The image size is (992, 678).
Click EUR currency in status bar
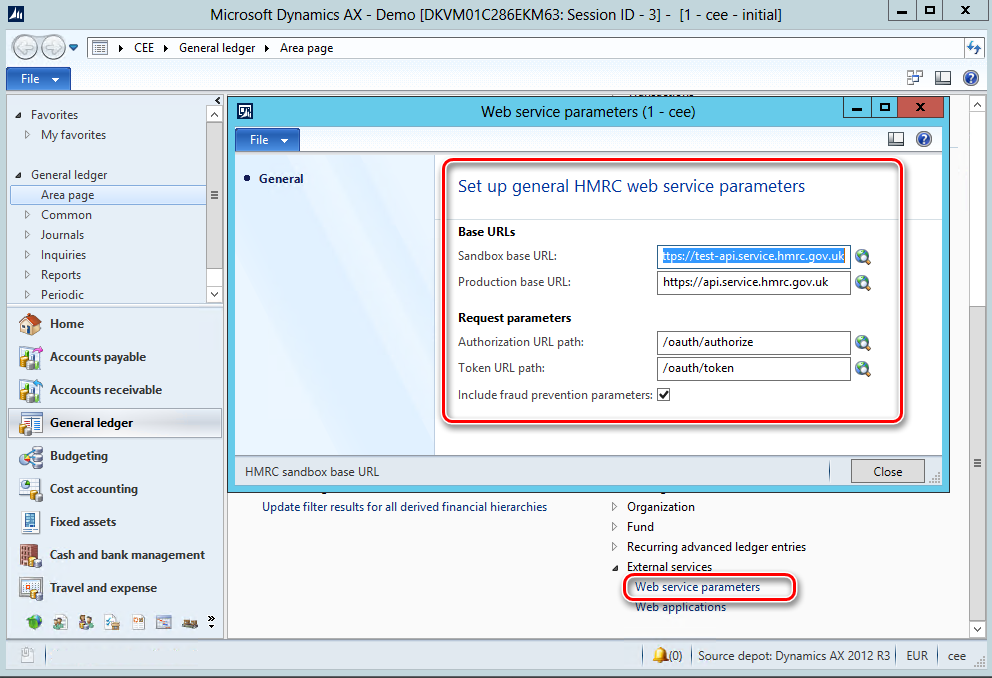tap(917, 656)
